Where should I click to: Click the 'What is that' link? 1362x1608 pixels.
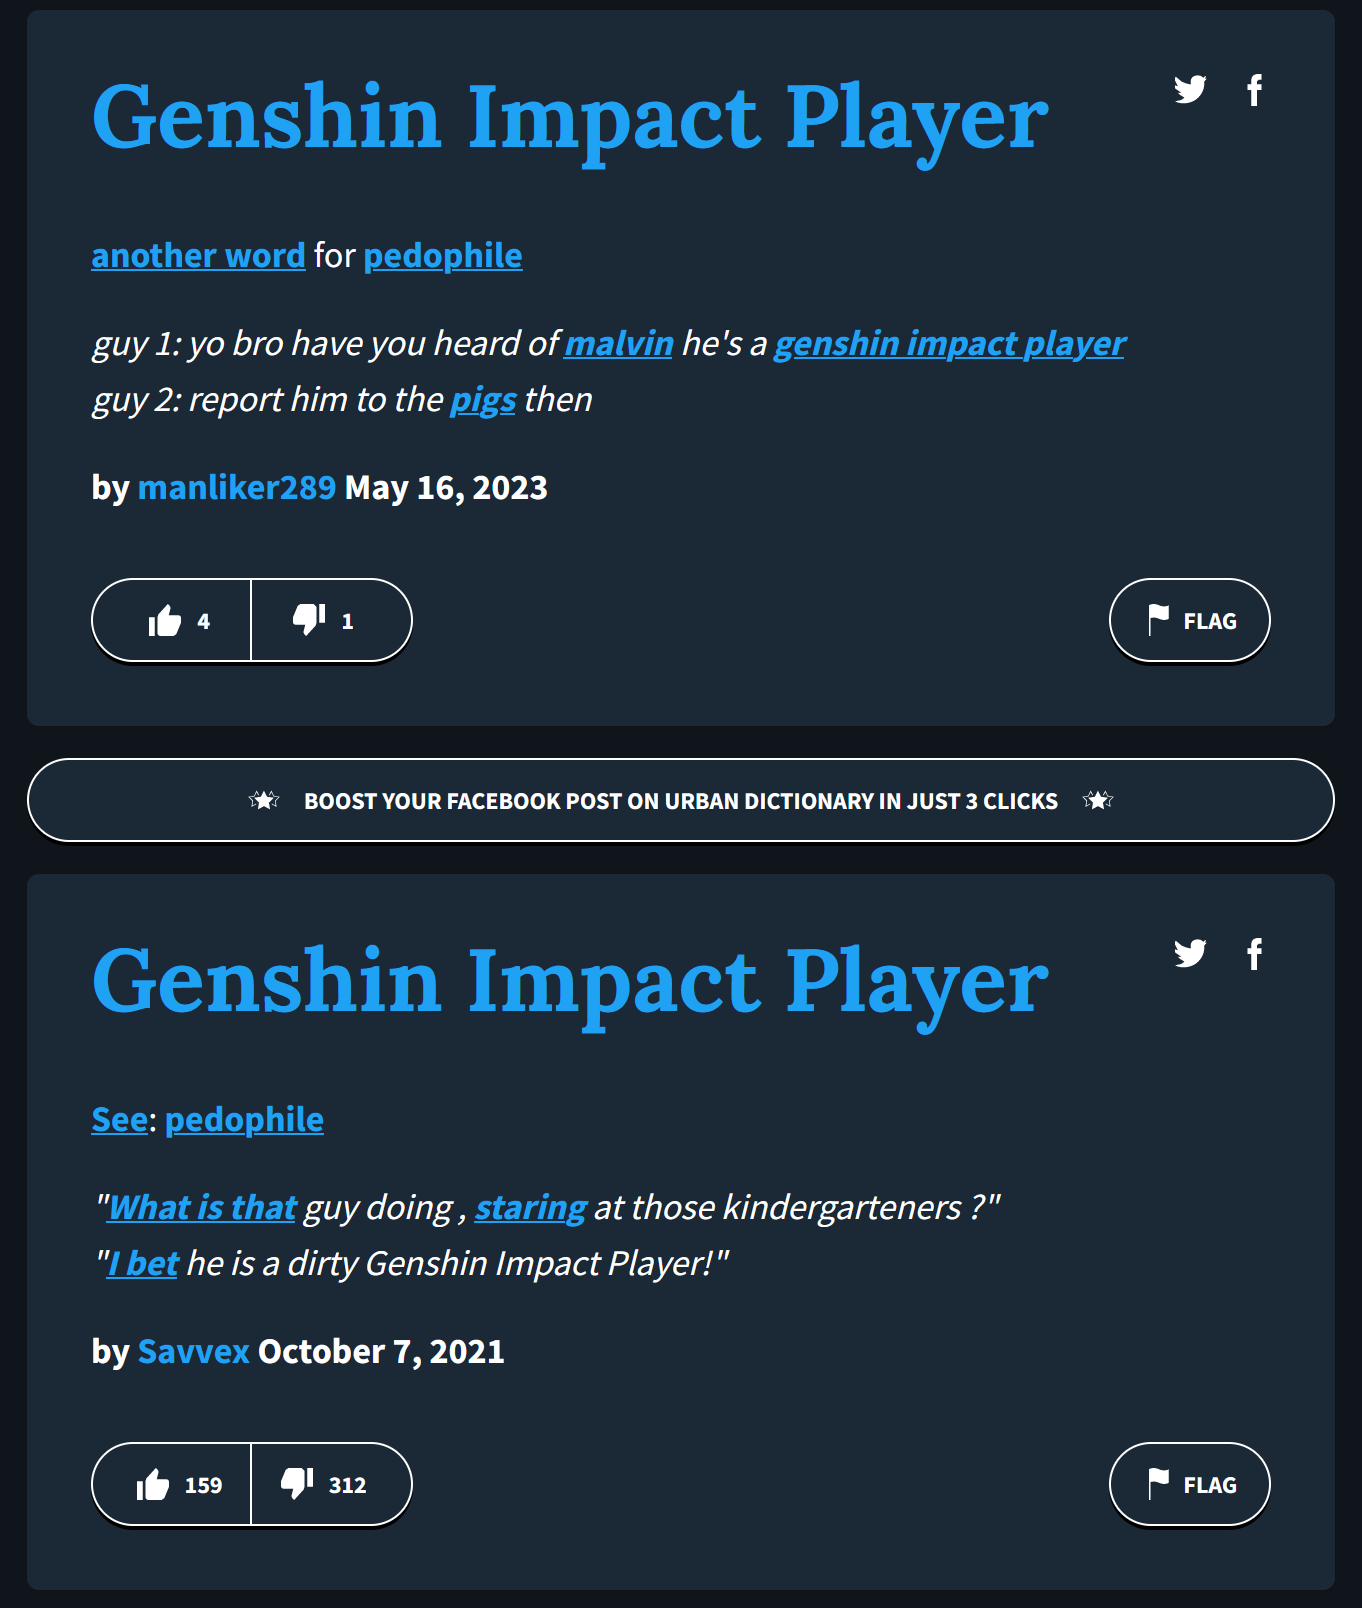(x=202, y=1208)
